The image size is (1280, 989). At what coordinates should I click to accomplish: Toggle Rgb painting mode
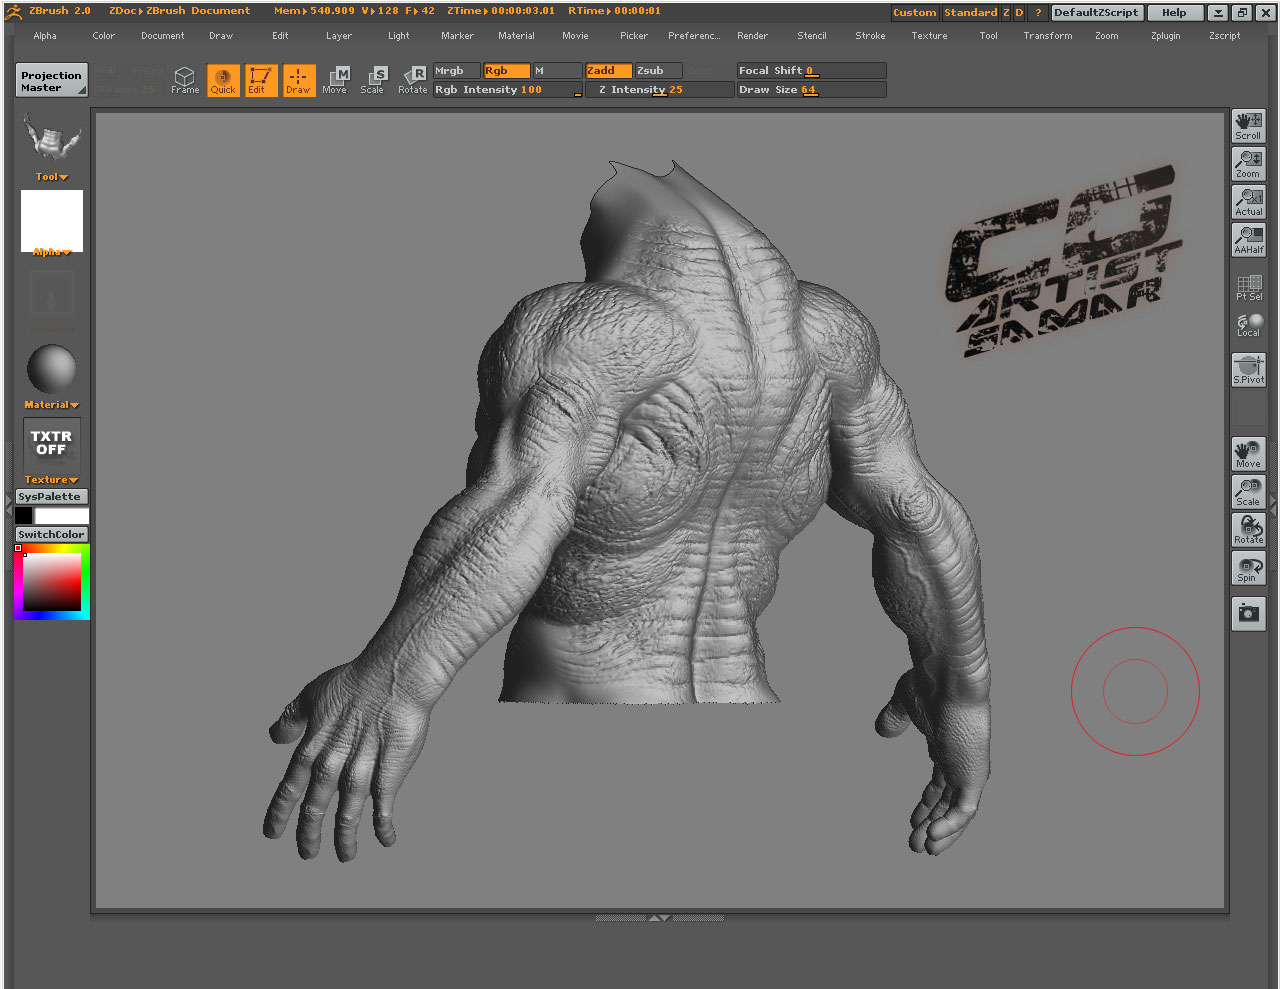point(505,70)
